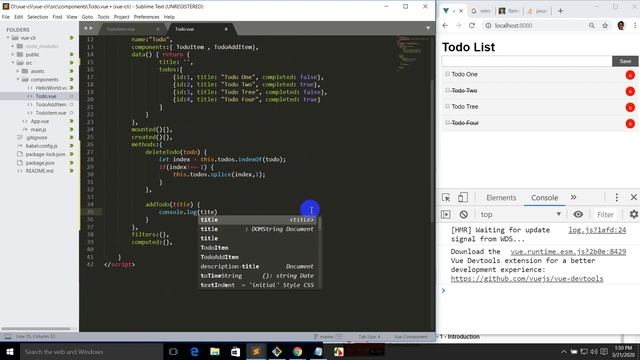Screen dimensions: 640x360
Task: Collapse the src folder
Action: pos(13,63)
